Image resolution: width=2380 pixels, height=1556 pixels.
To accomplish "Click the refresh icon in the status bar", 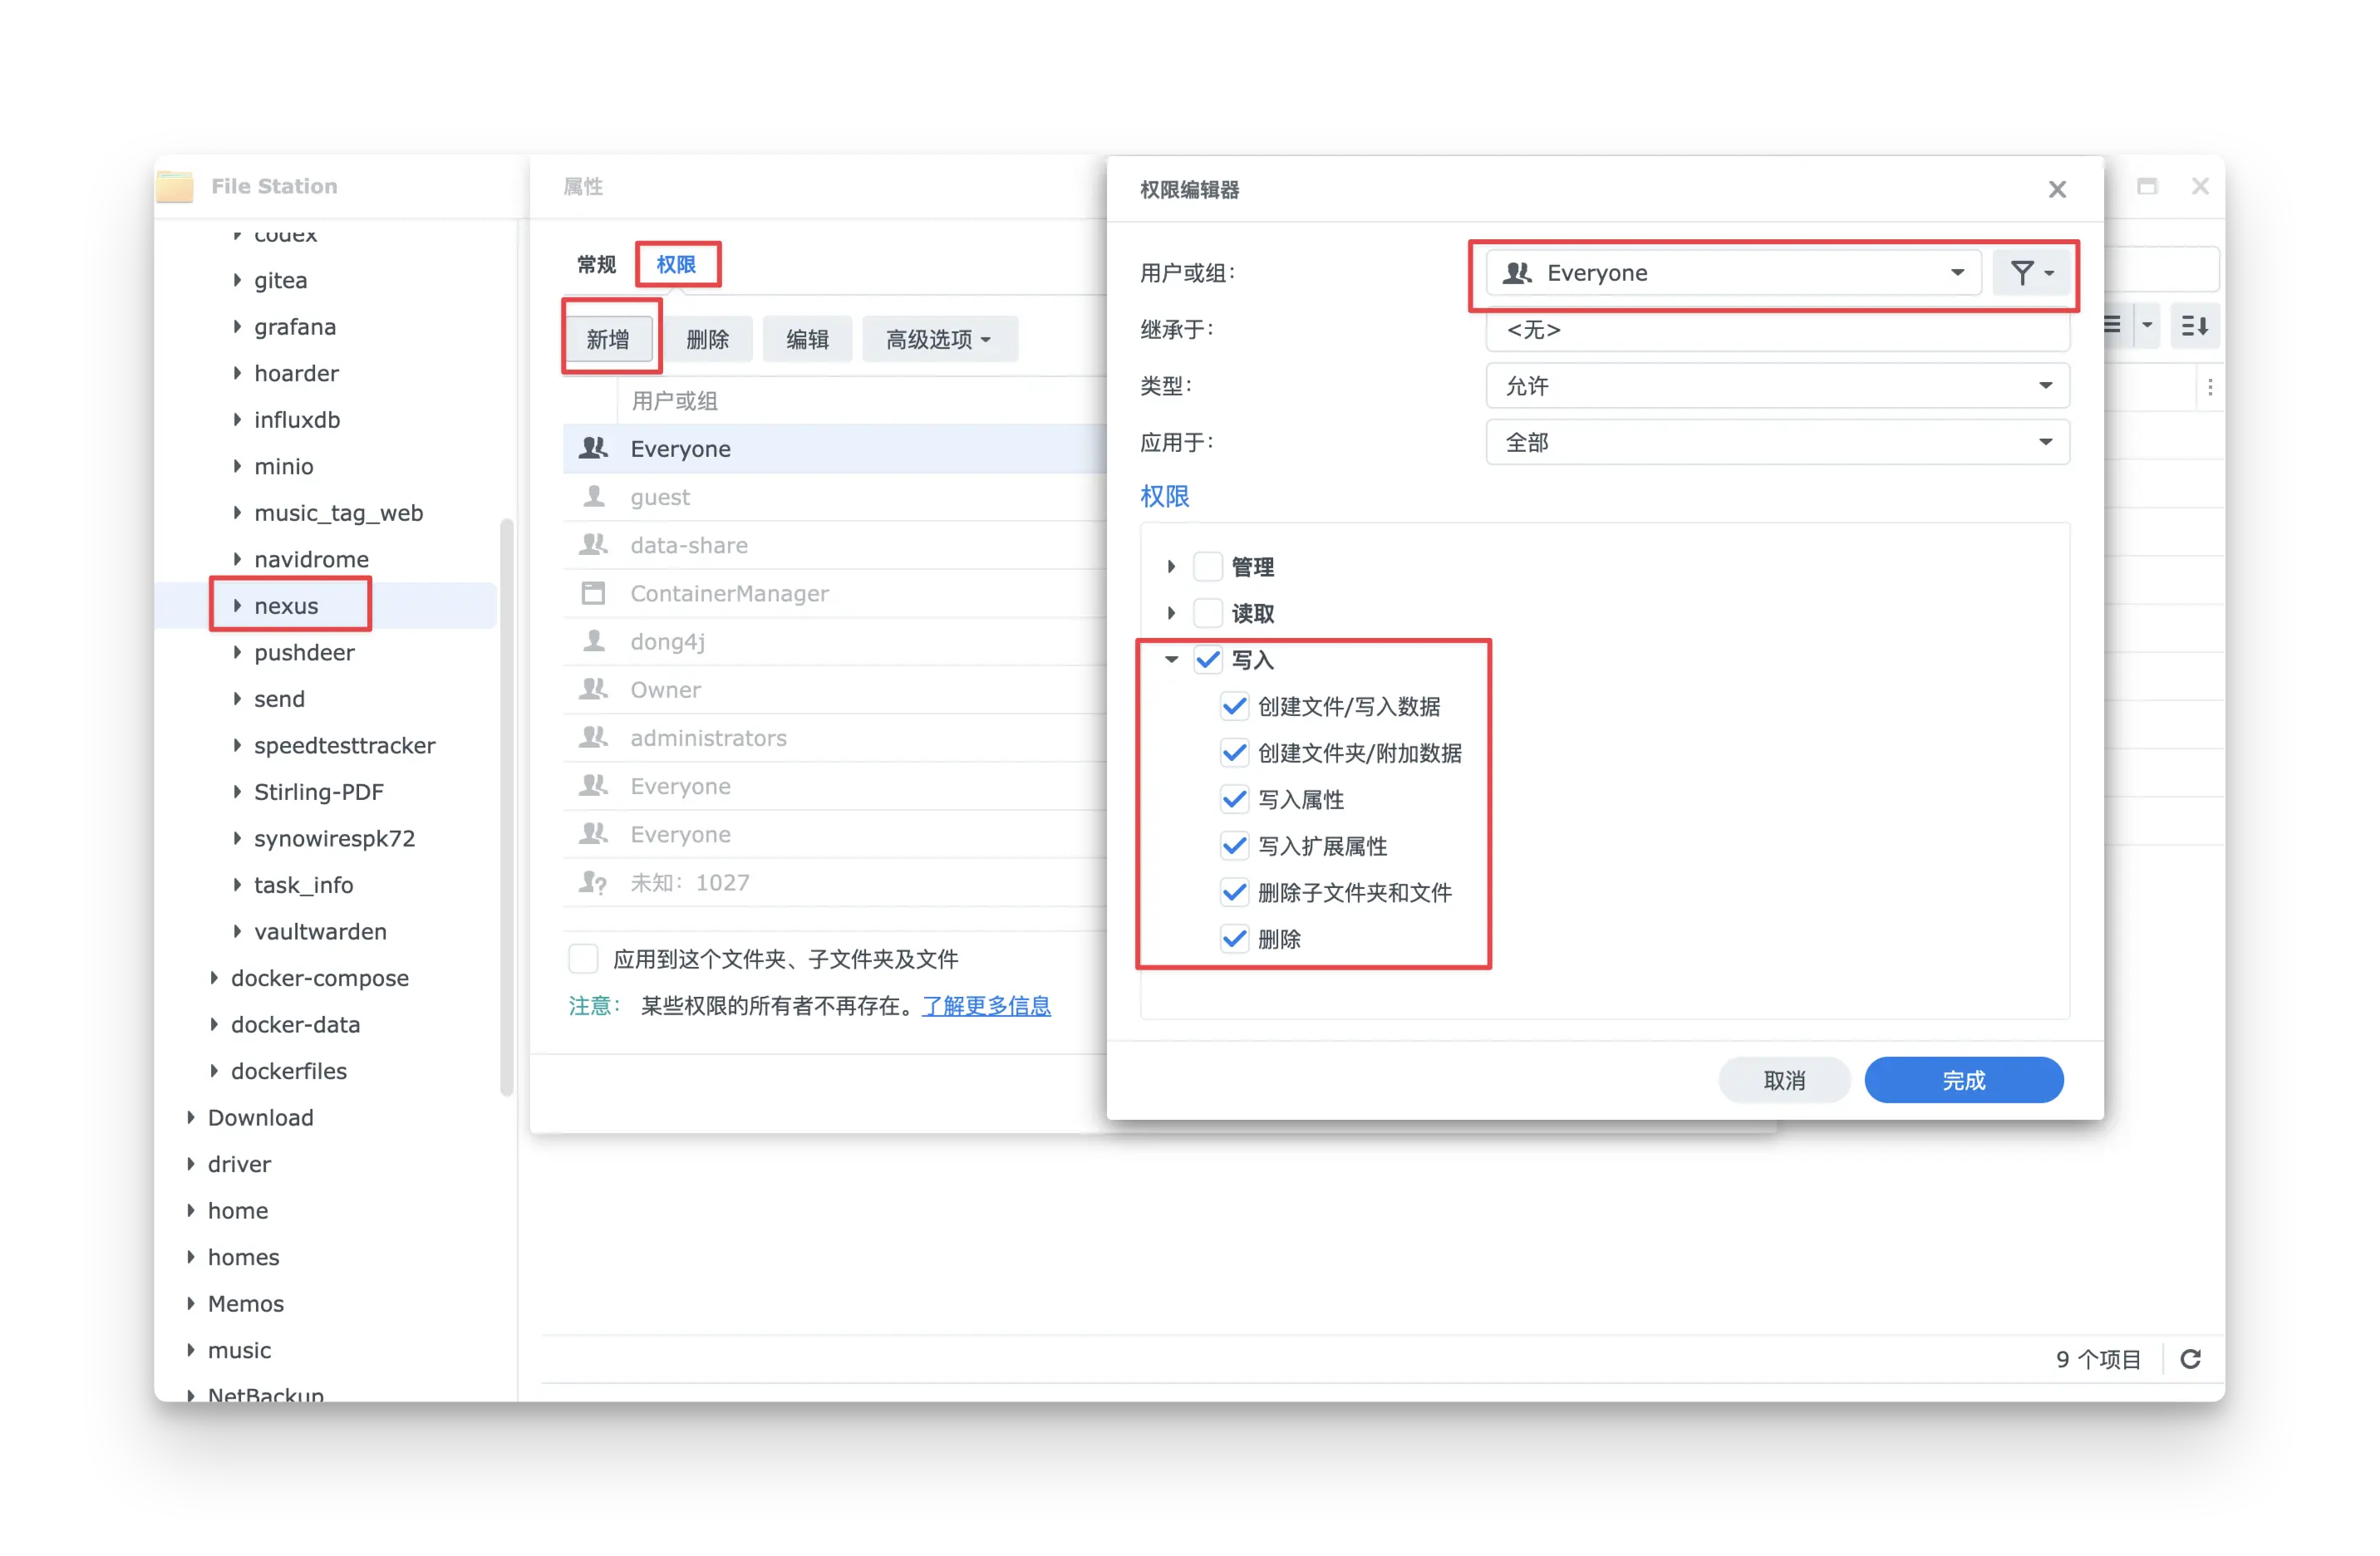I will [x=2190, y=1359].
